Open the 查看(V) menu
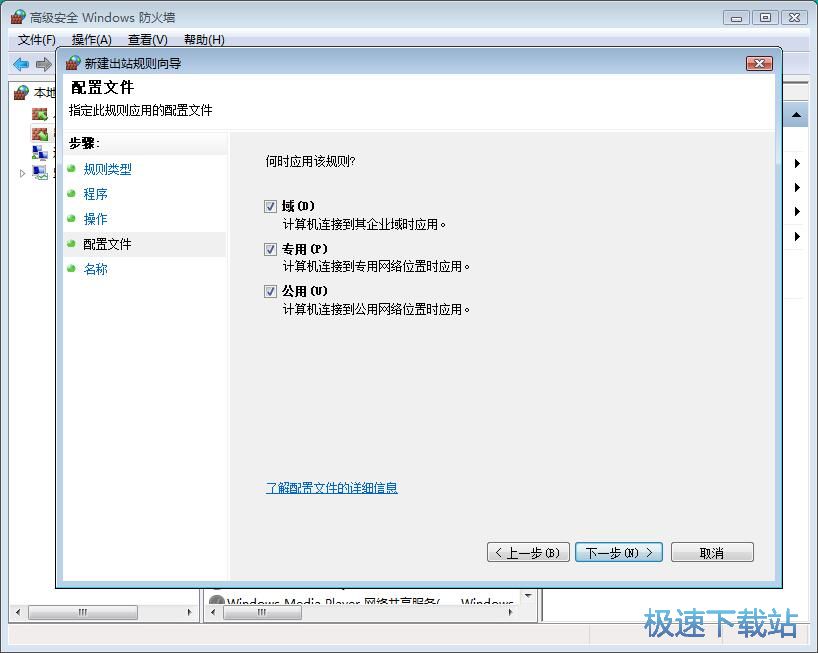818x653 pixels. tap(148, 40)
